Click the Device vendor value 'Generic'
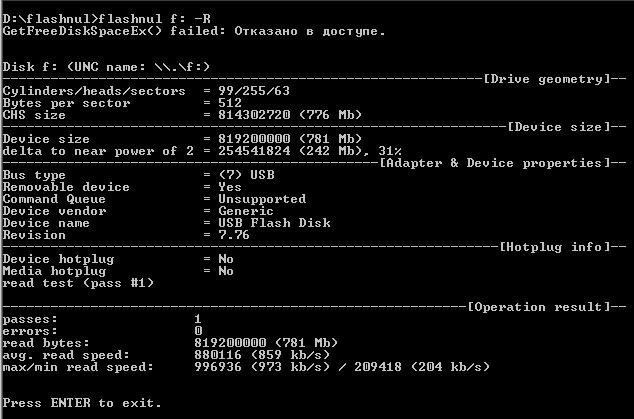Viewport: 634px width, 419px height. (x=245, y=211)
